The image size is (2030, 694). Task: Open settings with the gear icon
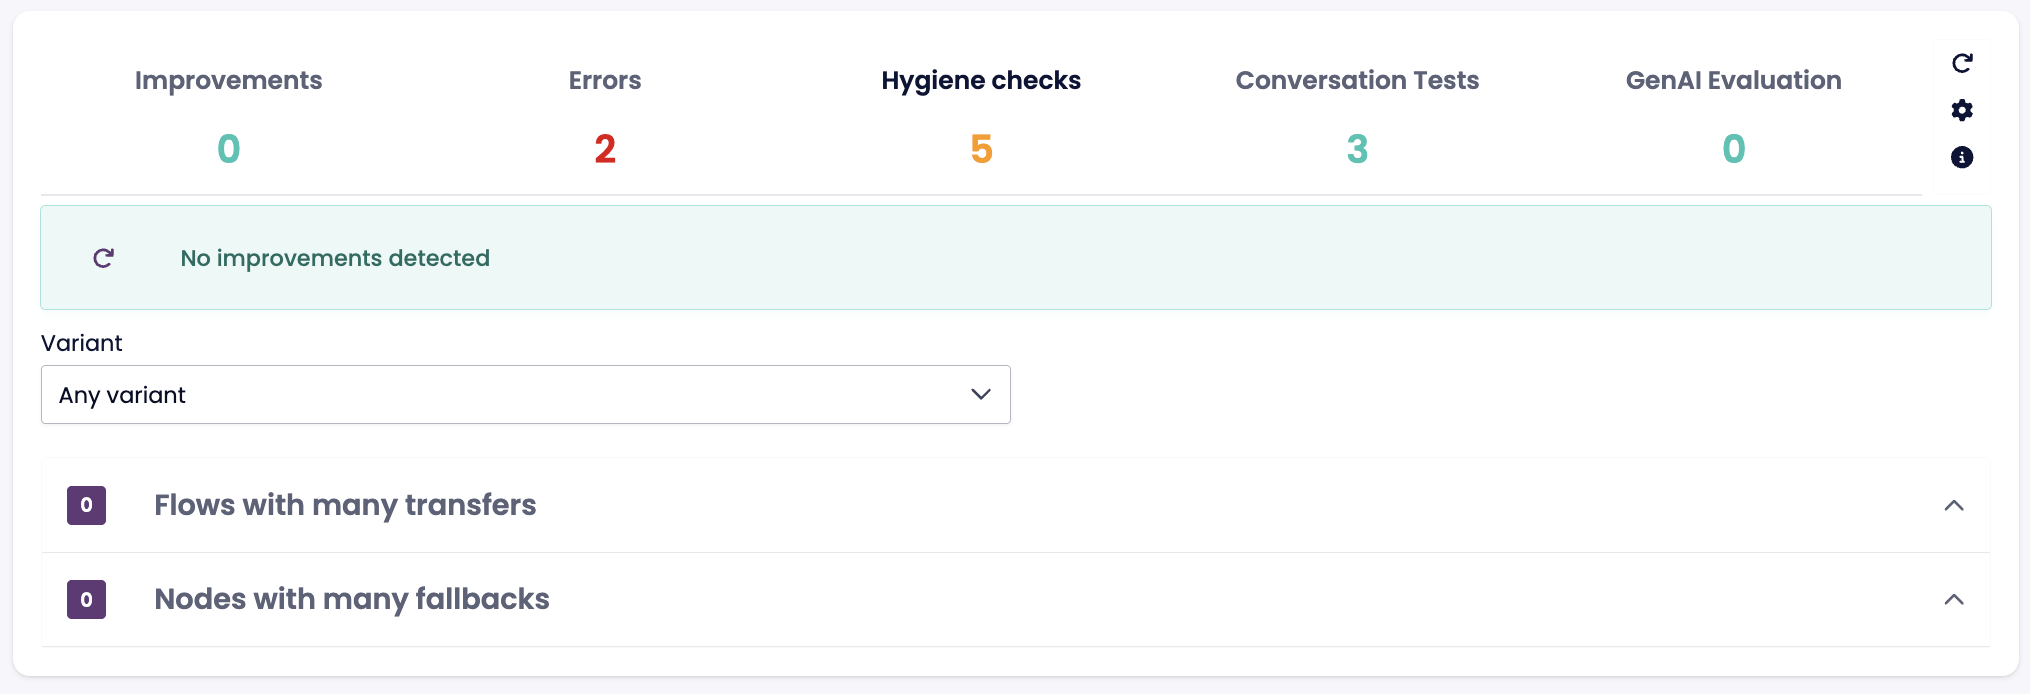click(x=1962, y=110)
